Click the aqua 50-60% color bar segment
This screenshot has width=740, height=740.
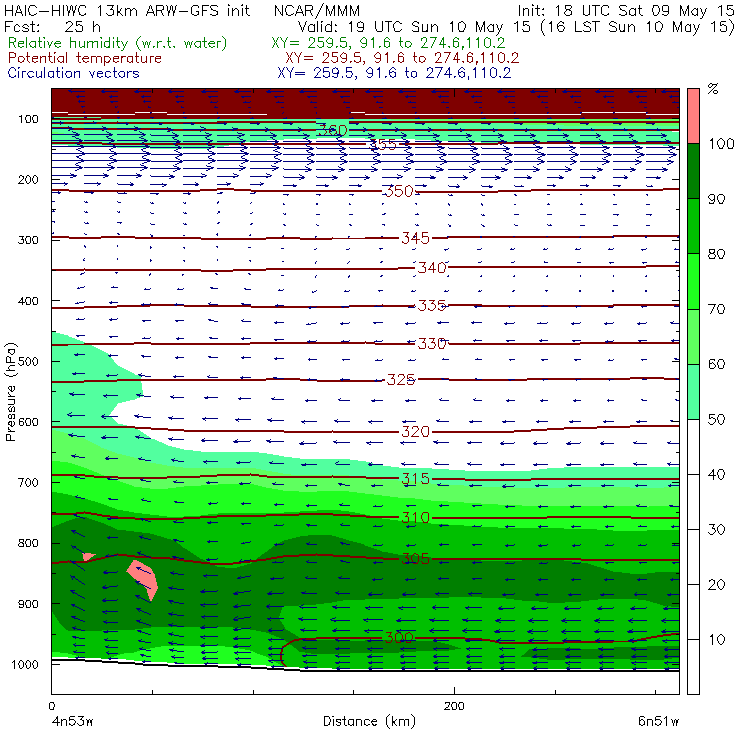pyautogui.click(x=693, y=392)
